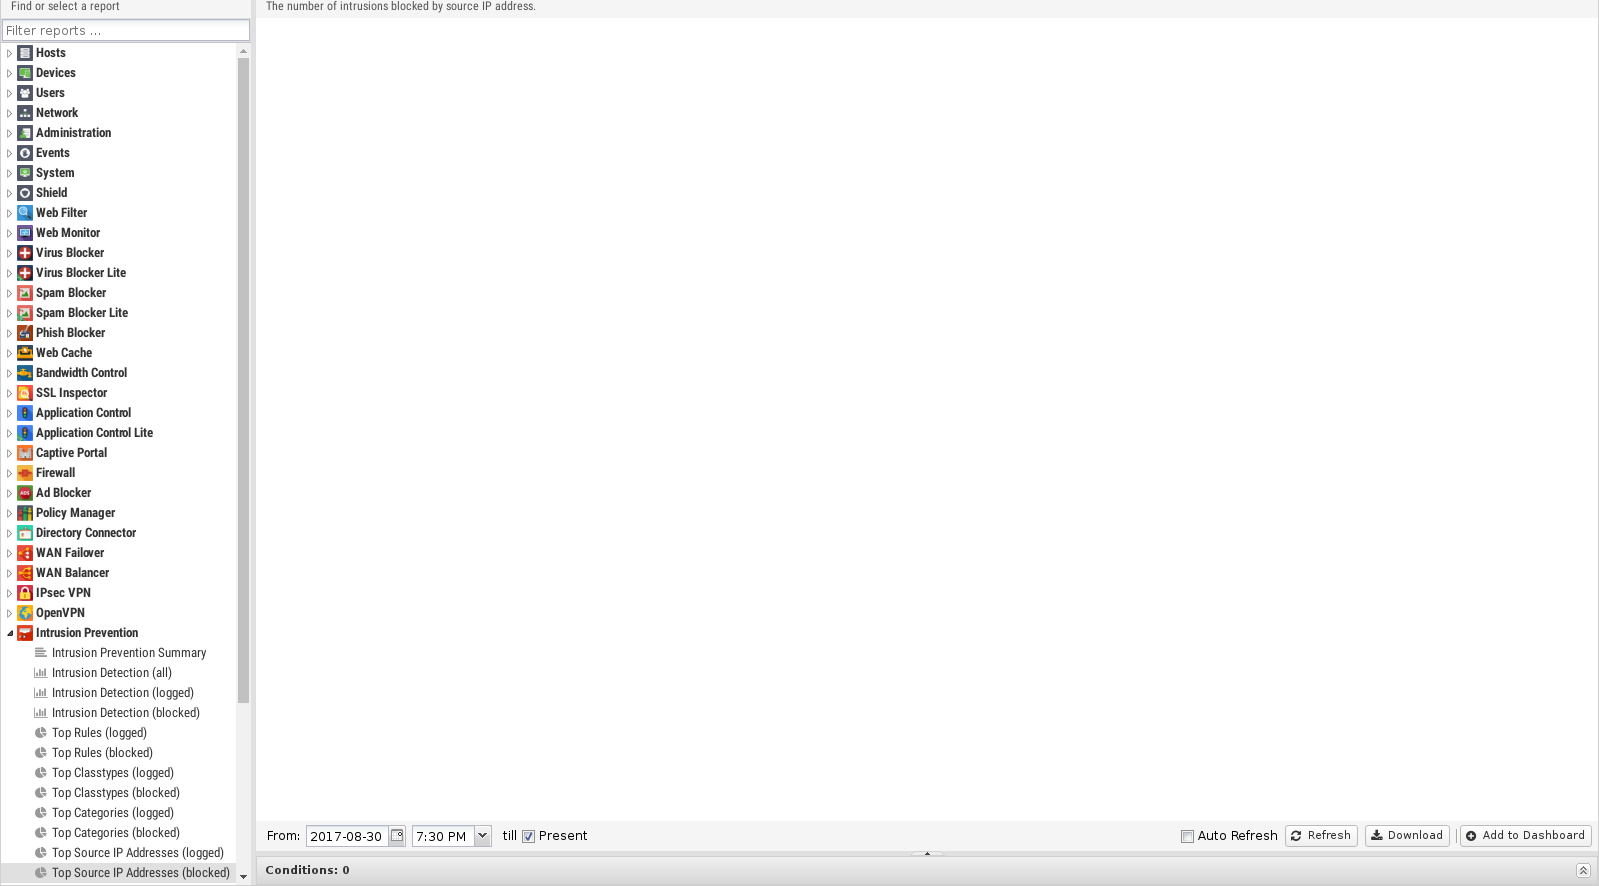This screenshot has width=1599, height=886.
Task: Click the Web Cache app icon
Action: pos(25,353)
